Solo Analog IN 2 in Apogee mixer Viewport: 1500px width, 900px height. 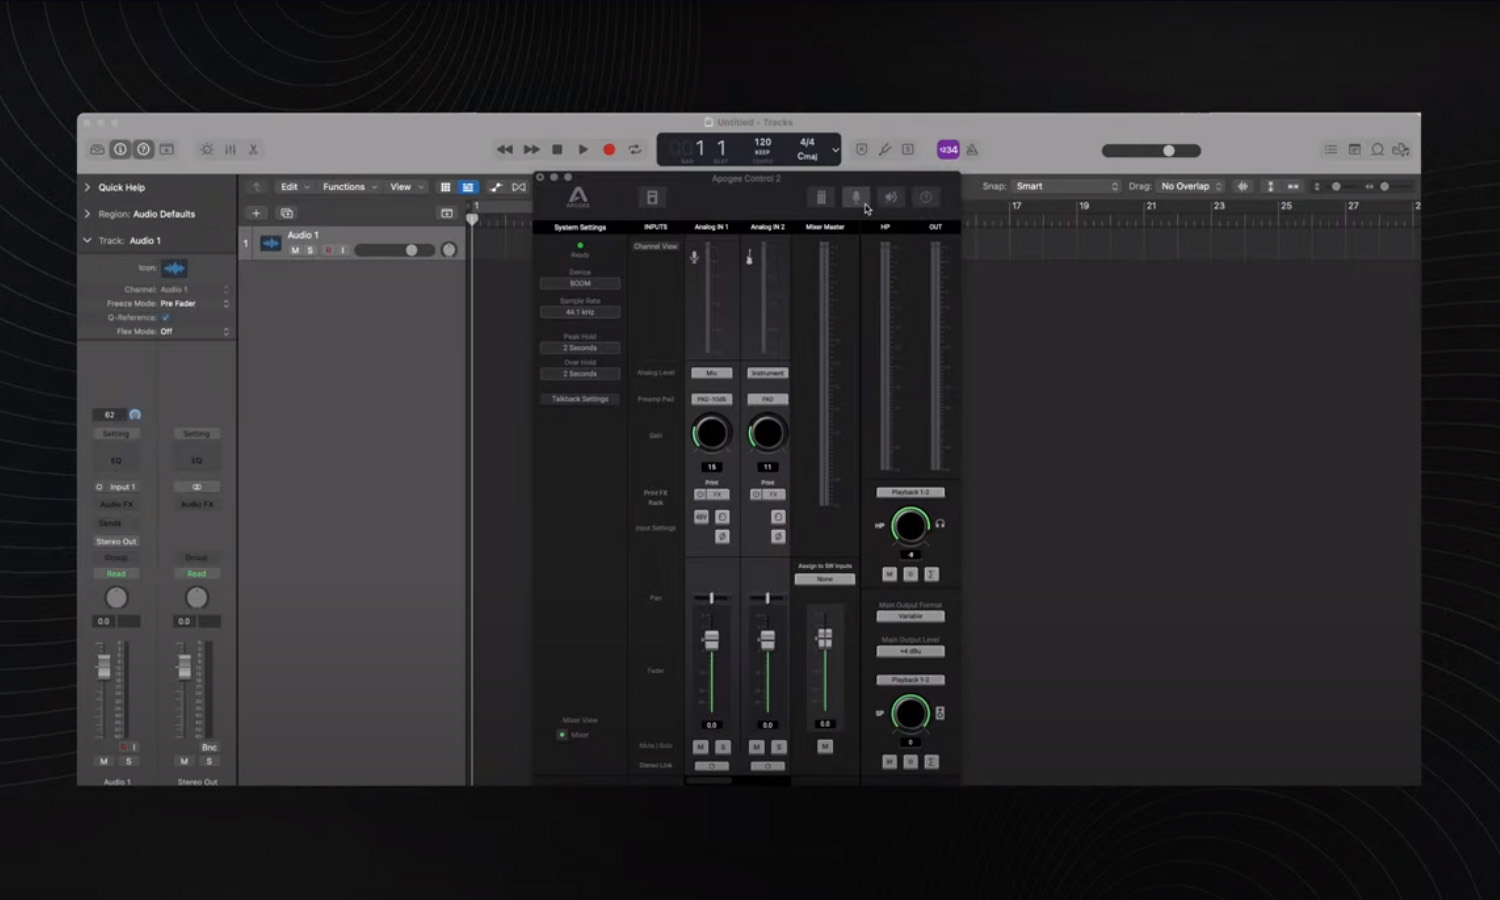coord(779,747)
